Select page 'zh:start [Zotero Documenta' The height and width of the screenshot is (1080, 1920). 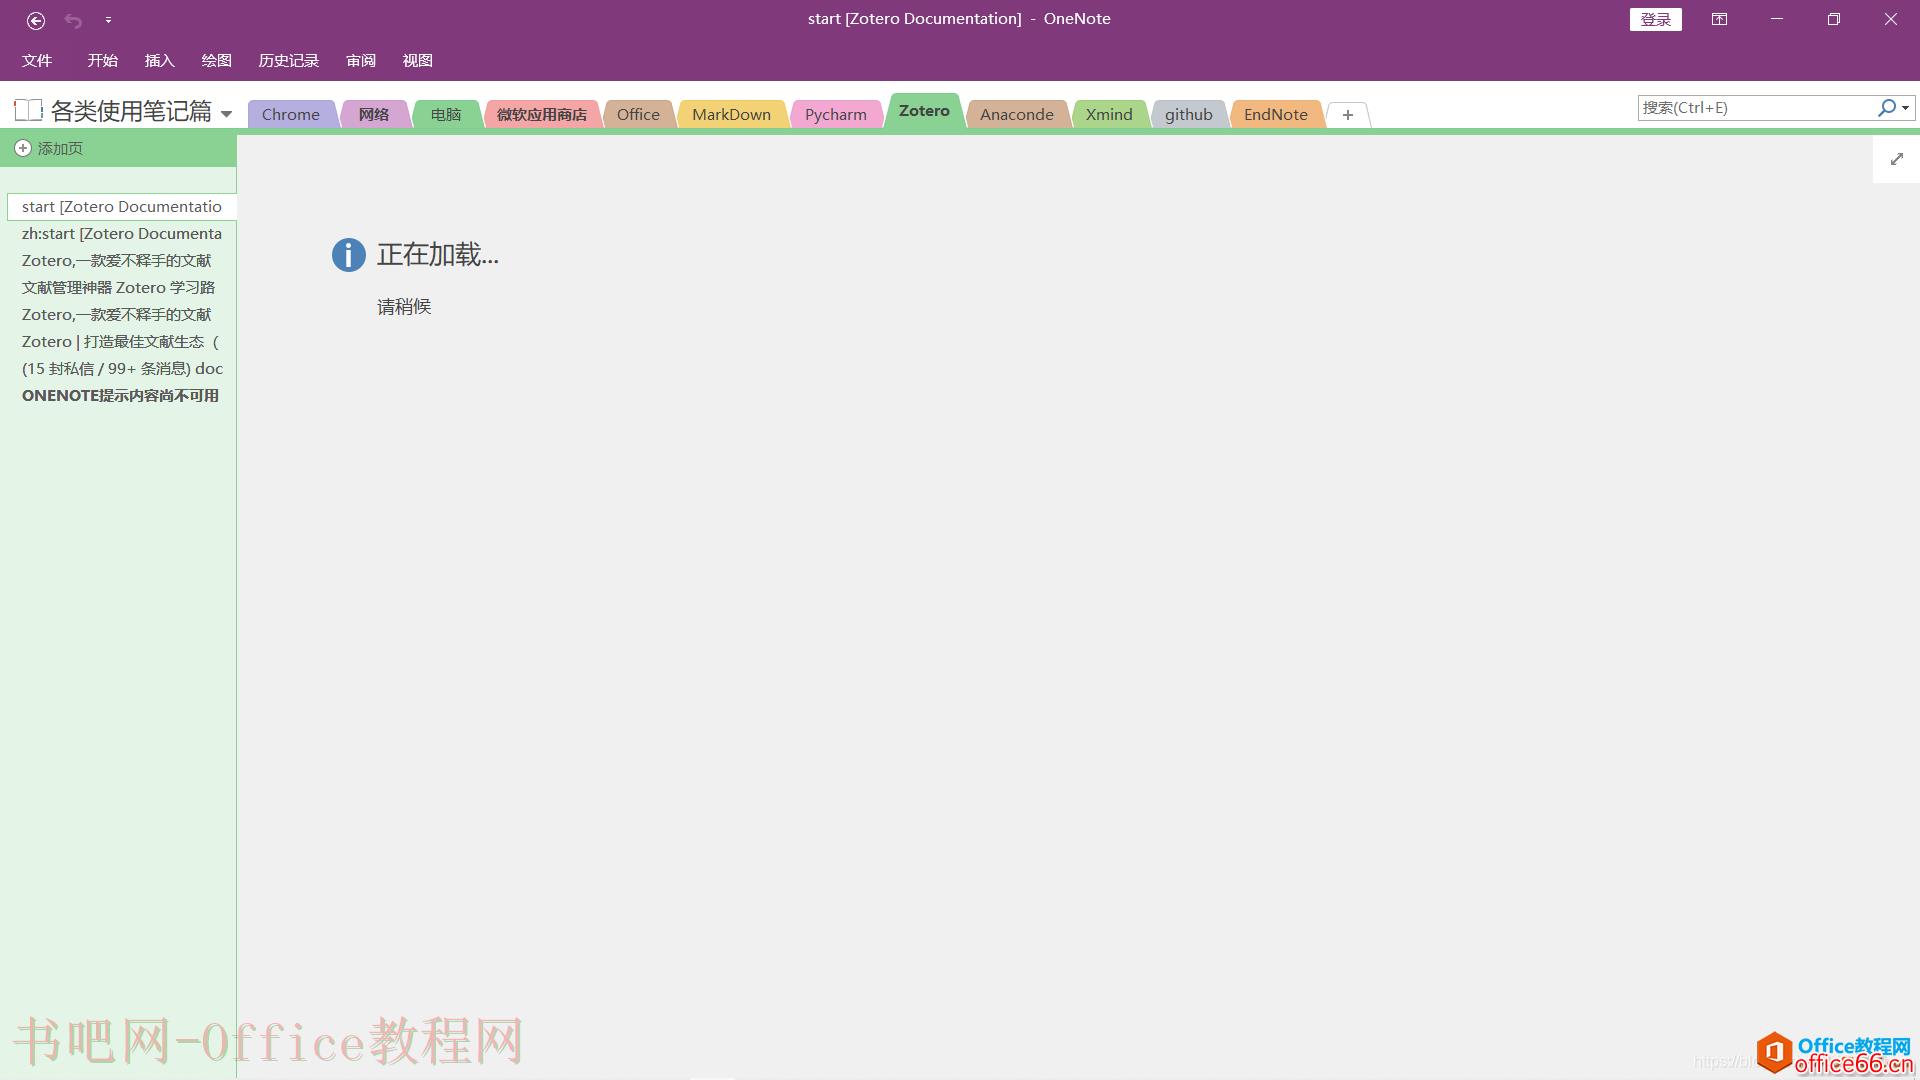coord(122,233)
